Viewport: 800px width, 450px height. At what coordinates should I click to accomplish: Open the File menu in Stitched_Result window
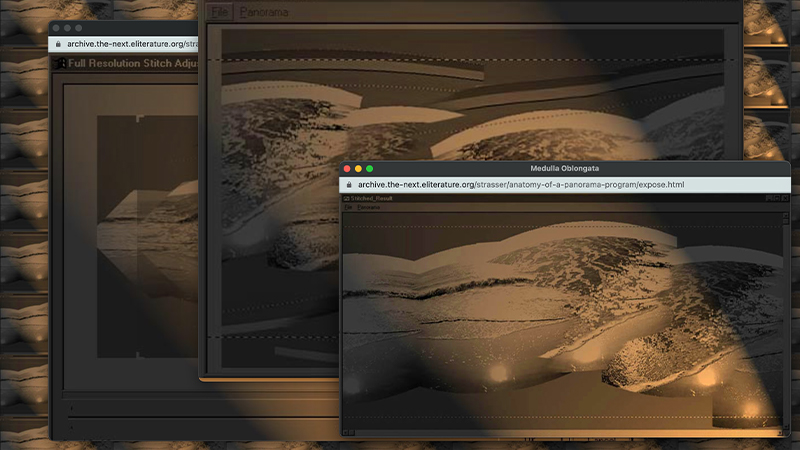348,208
